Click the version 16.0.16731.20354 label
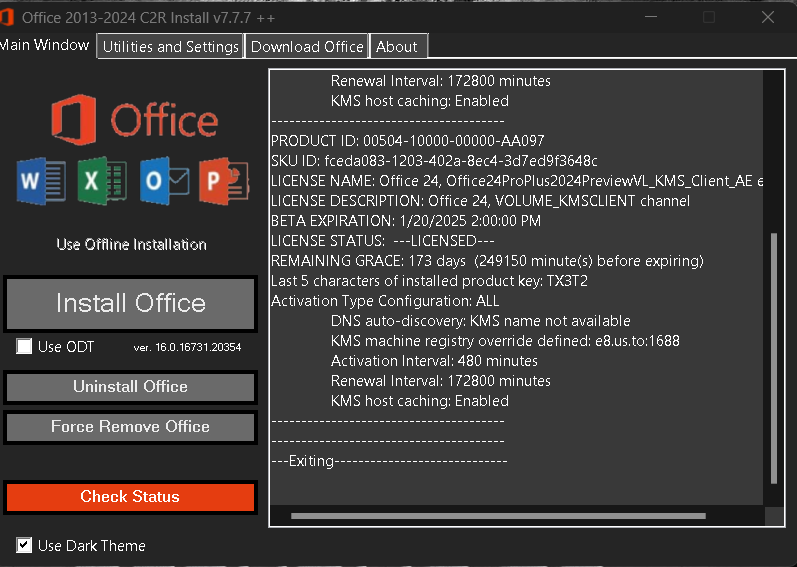Image resolution: width=797 pixels, height=567 pixels. click(x=187, y=347)
